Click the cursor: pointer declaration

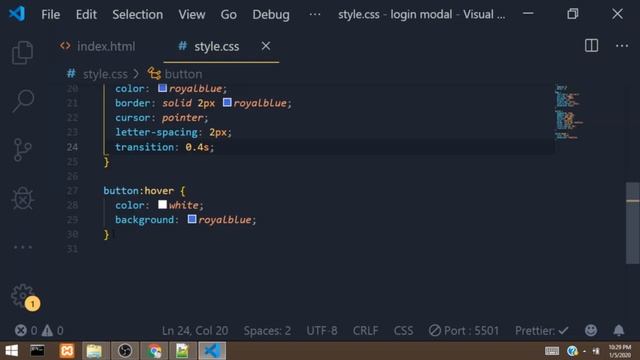coord(162,118)
